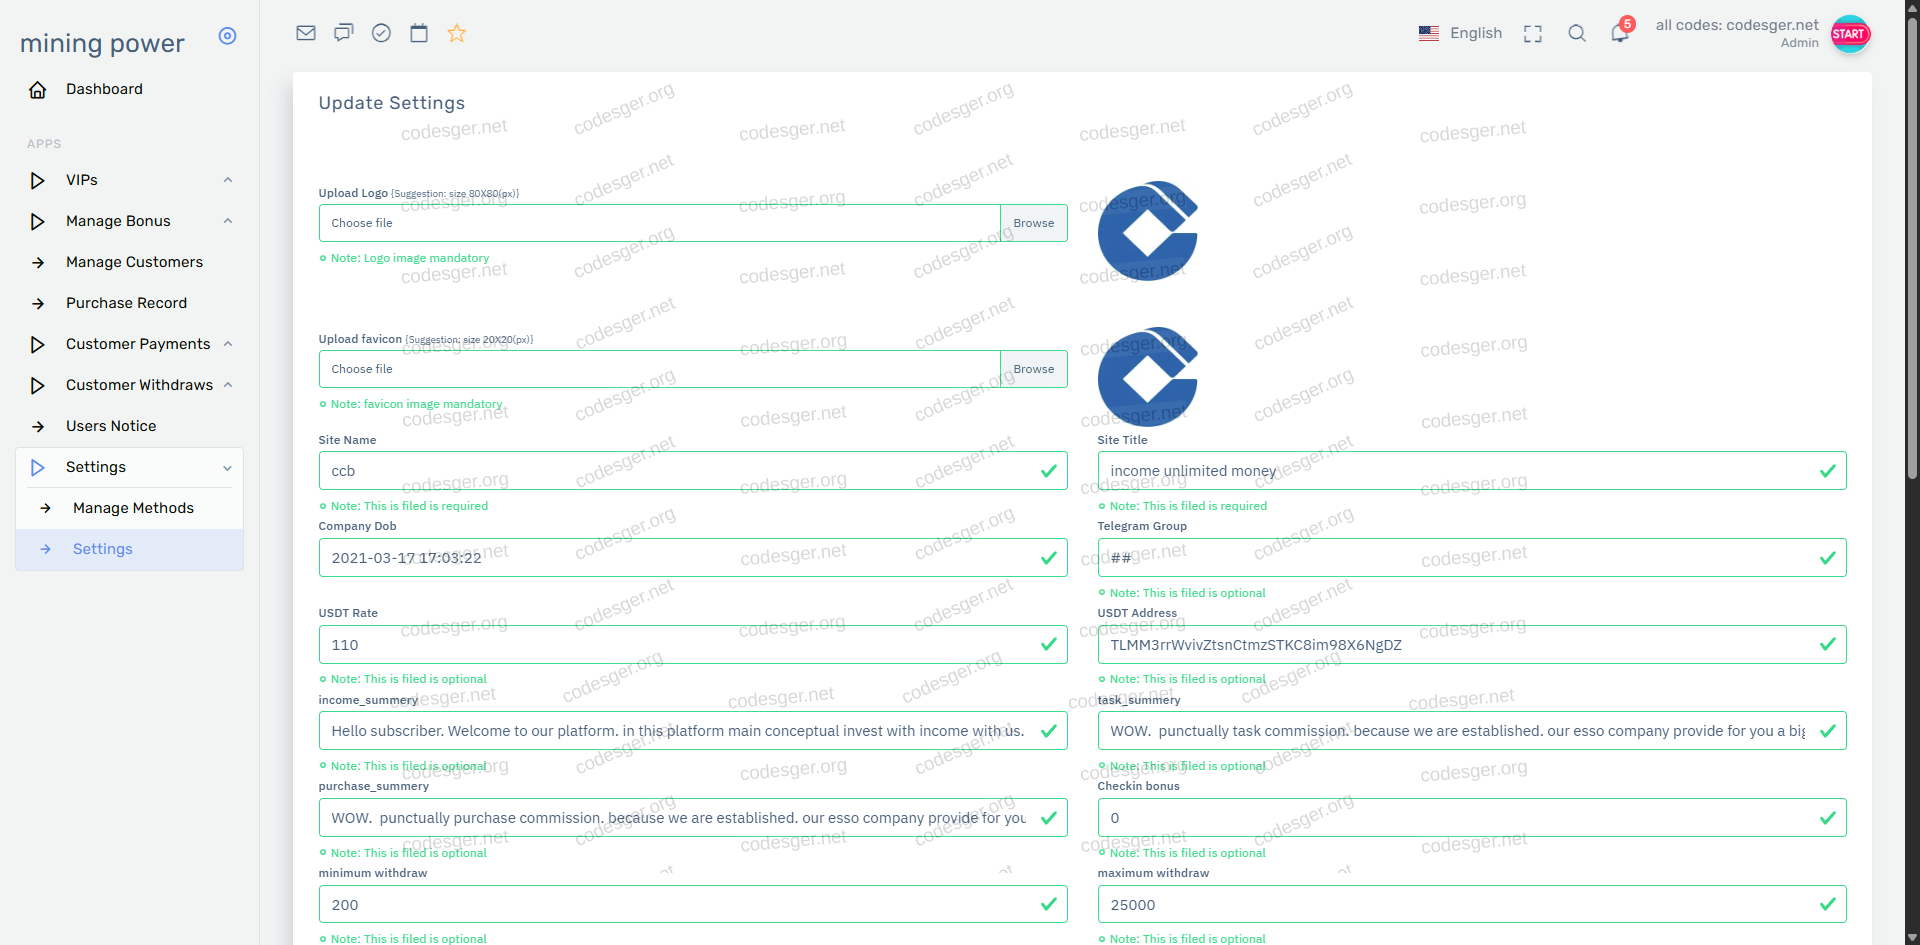This screenshot has width=1920, height=945.
Task: Browse for a favicon file to upload
Action: point(1033,369)
